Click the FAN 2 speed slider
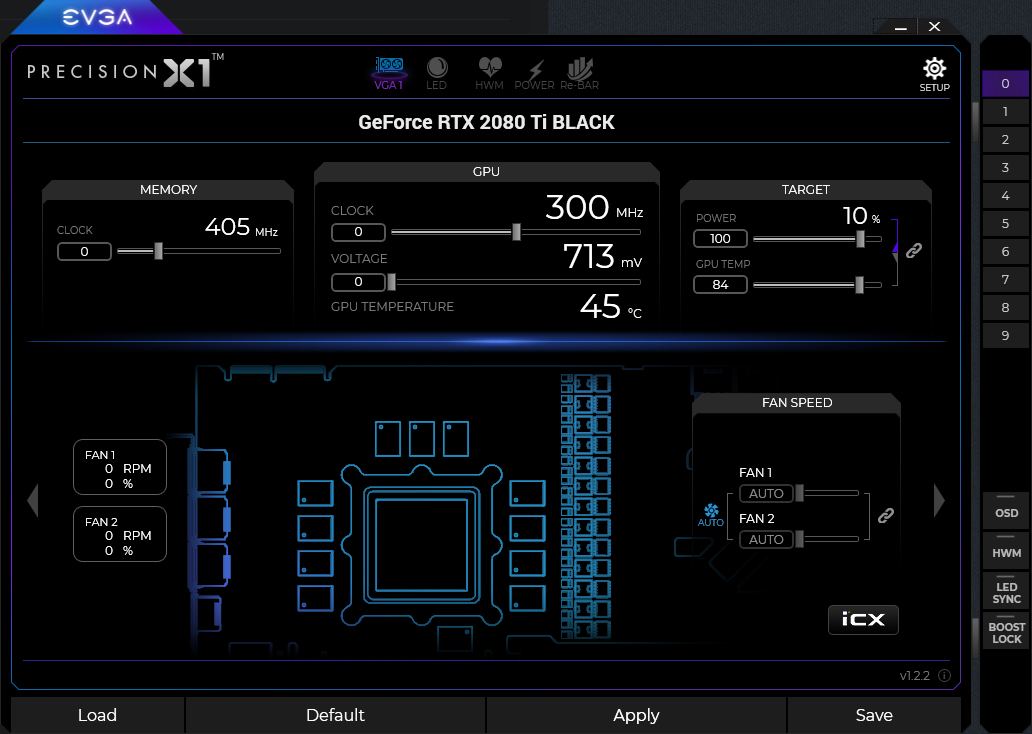The width and height of the screenshot is (1032, 734). click(827, 539)
